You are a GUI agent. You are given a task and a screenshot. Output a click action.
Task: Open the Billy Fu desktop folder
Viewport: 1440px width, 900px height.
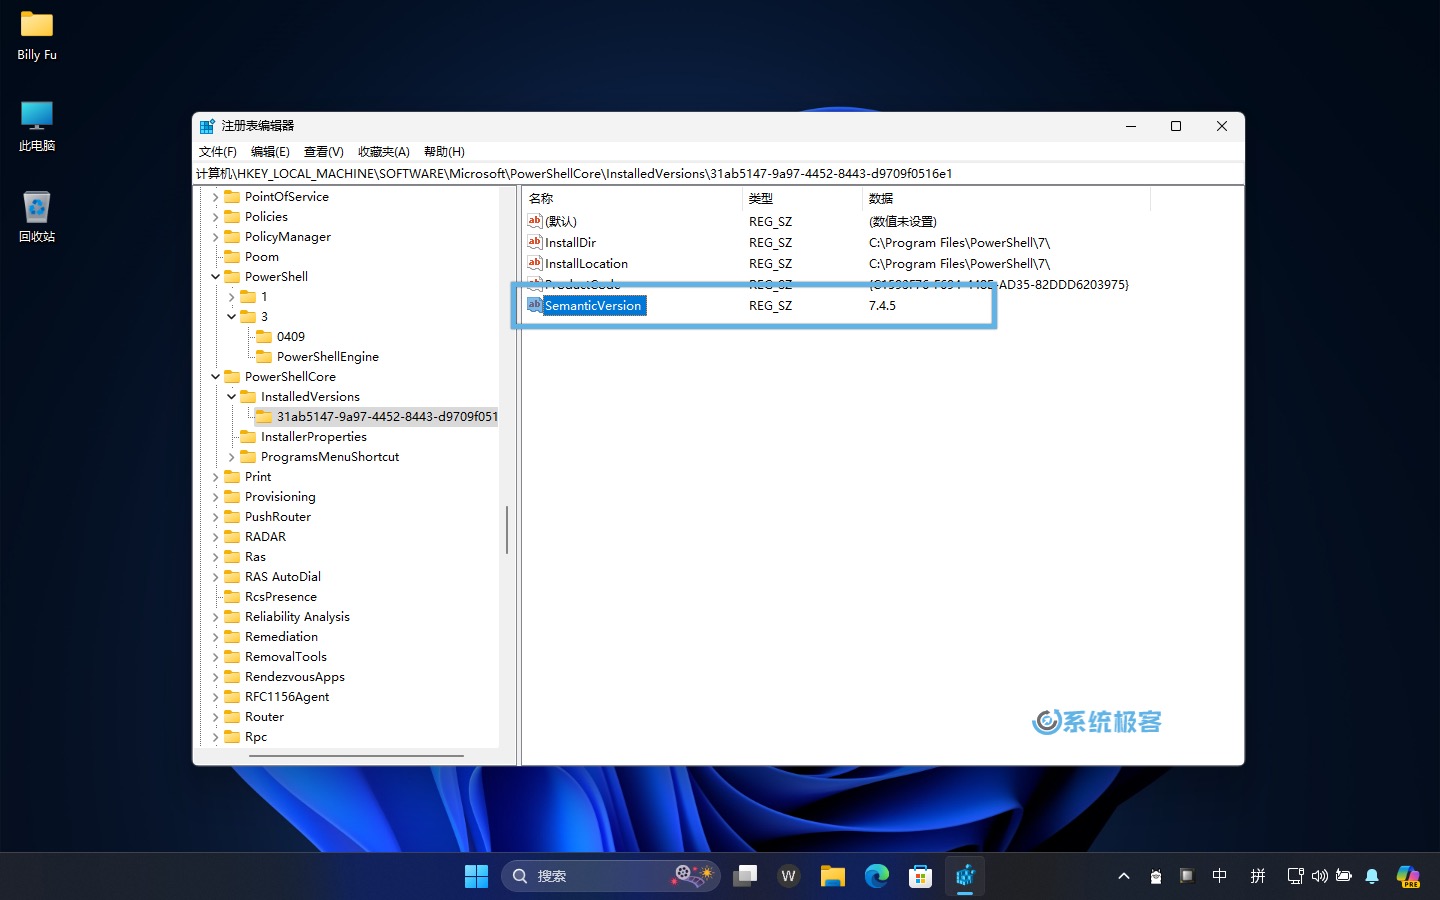point(37,35)
